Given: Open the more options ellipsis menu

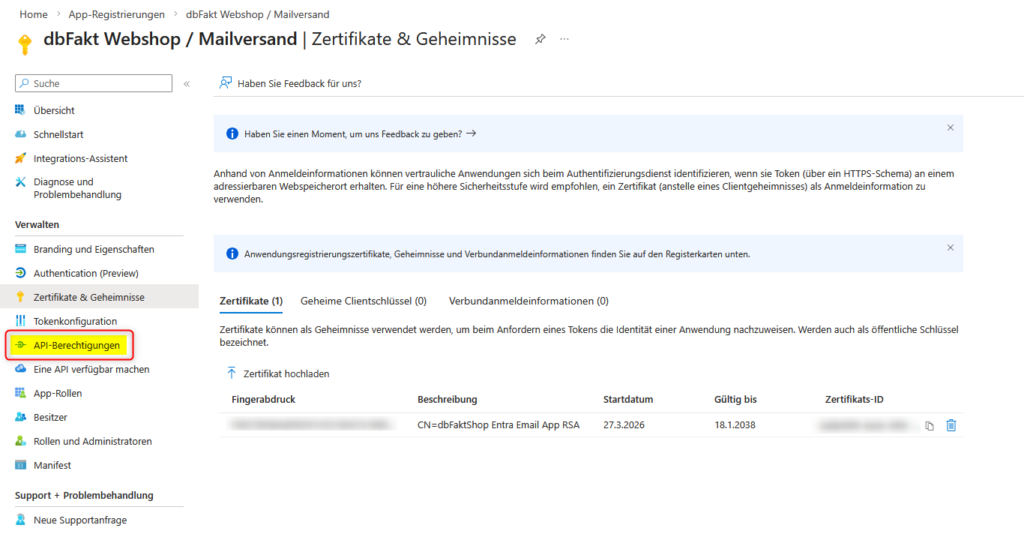Looking at the screenshot, I should (x=564, y=39).
